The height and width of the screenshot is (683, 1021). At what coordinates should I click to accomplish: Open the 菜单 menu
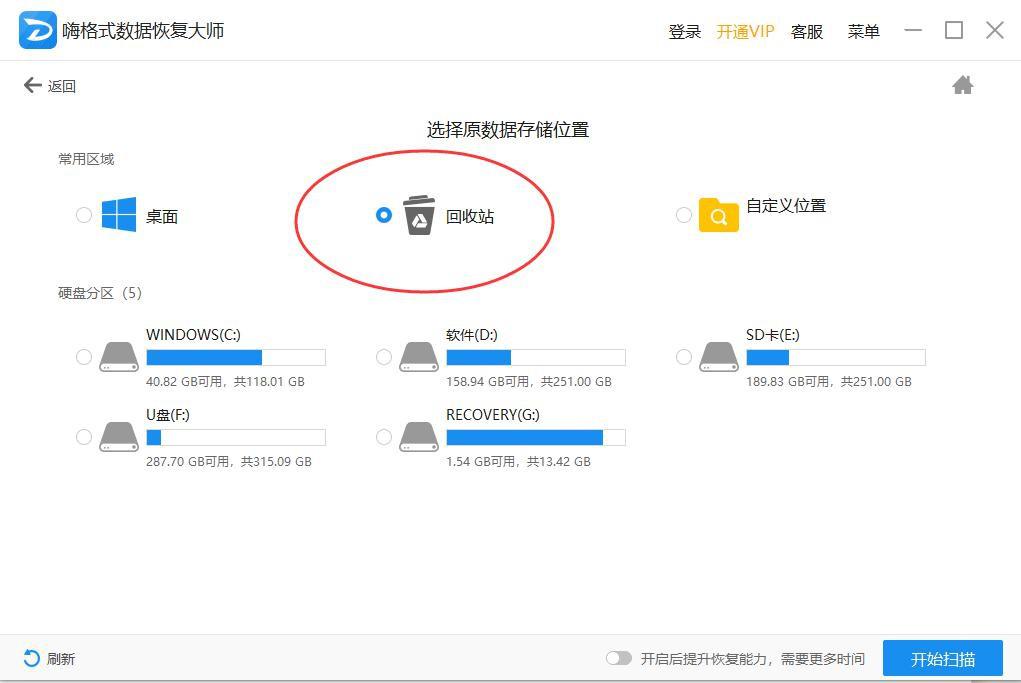pyautogui.click(x=862, y=31)
